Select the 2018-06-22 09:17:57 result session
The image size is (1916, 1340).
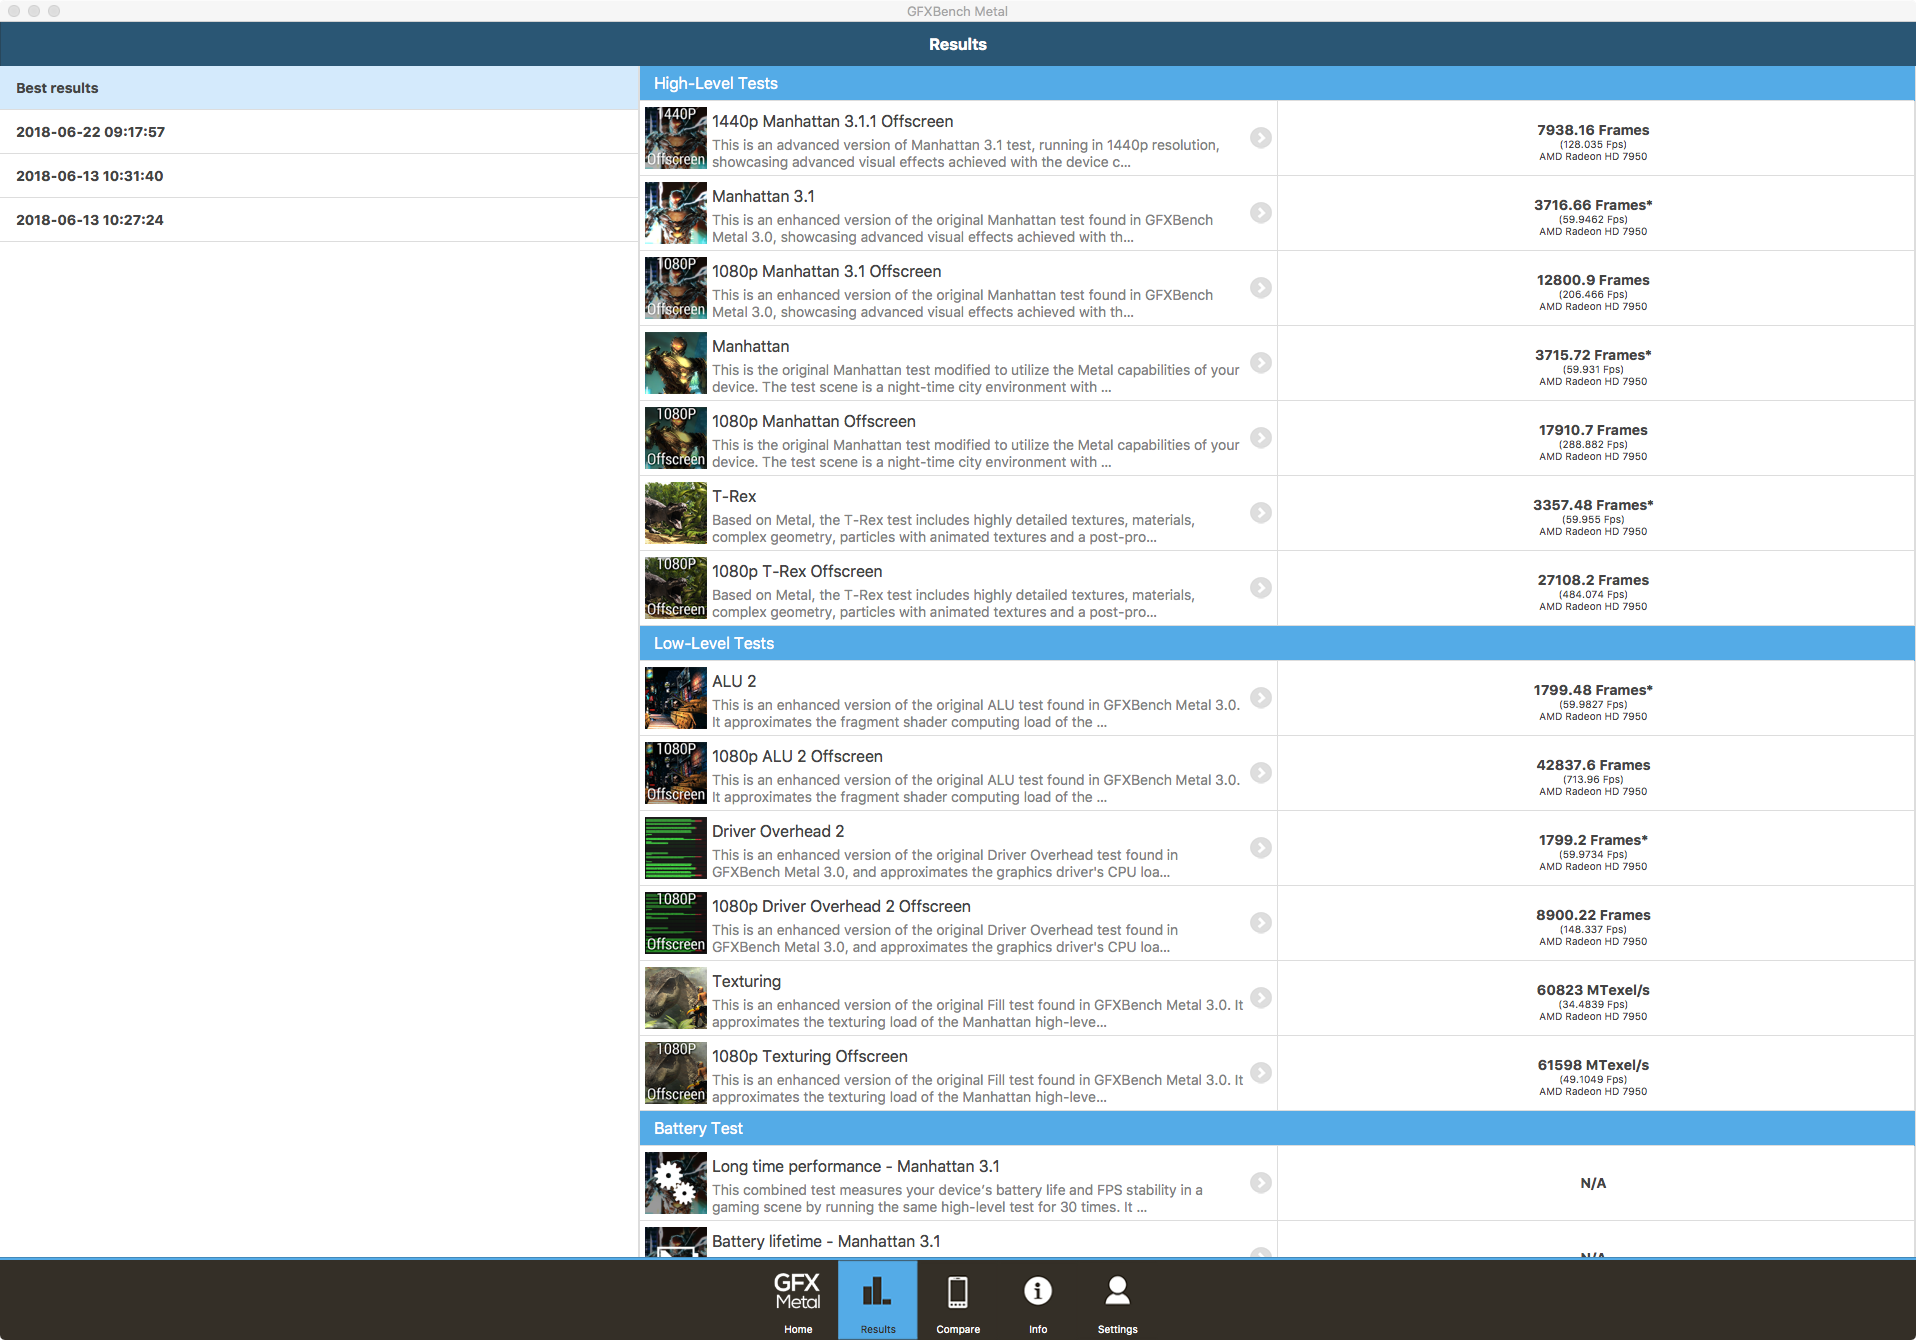[319, 132]
